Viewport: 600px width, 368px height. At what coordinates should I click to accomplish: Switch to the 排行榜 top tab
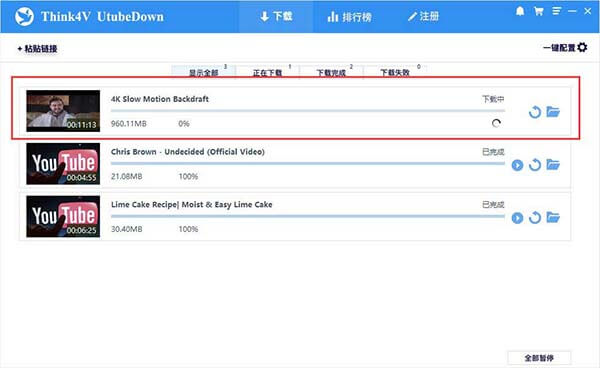coord(349,17)
